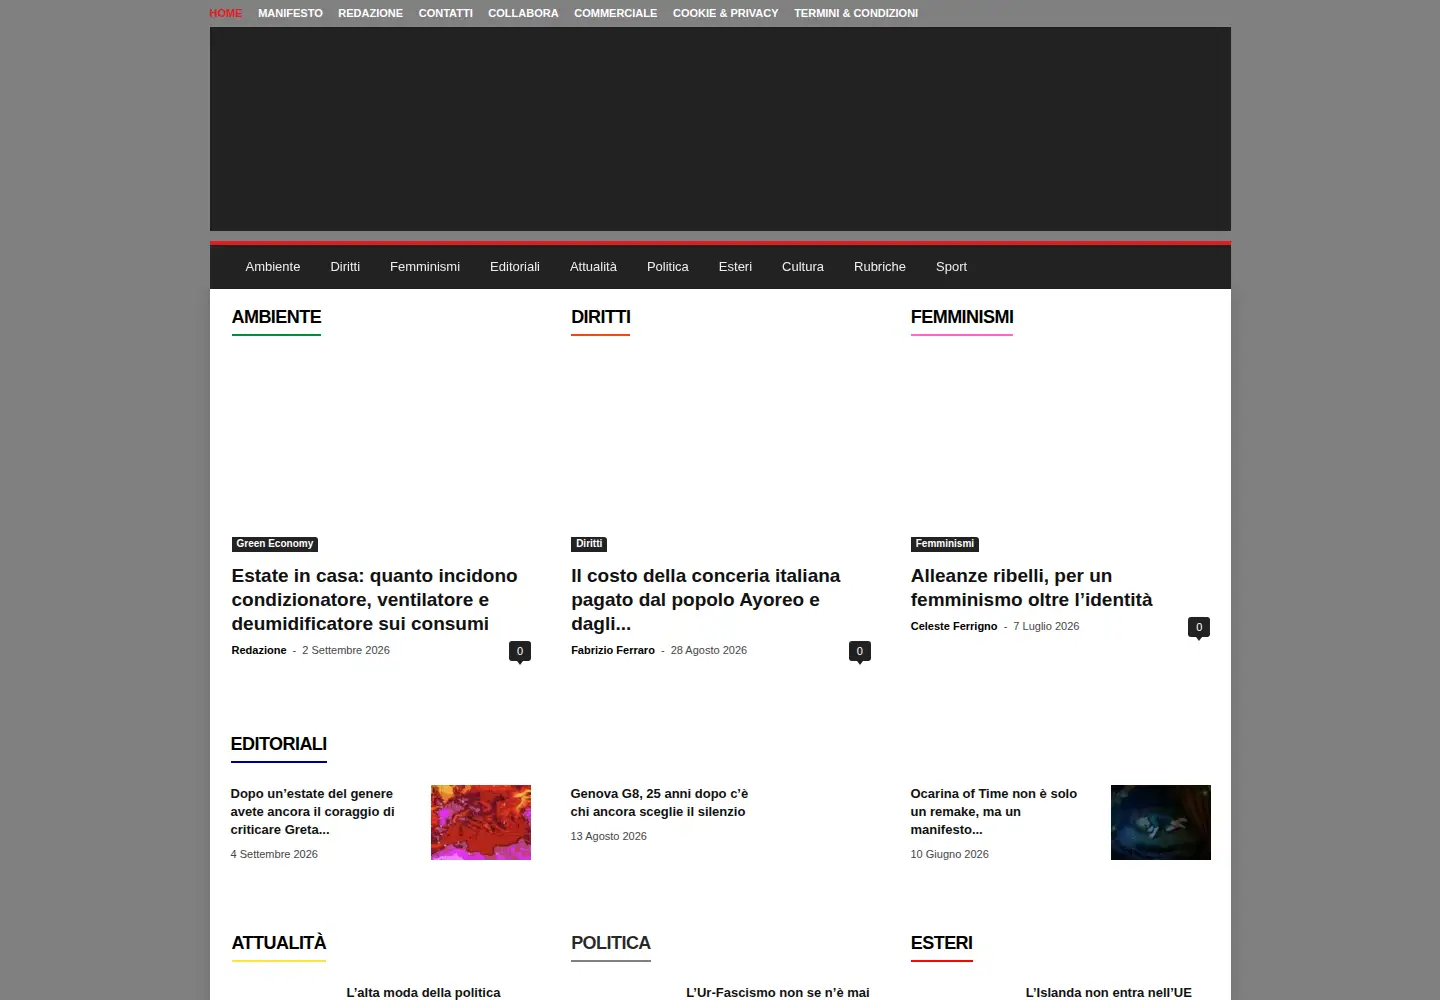This screenshot has width=1440, height=1000.
Task: Open 'Alleanze ribelli' article headline
Action: coord(1031,588)
